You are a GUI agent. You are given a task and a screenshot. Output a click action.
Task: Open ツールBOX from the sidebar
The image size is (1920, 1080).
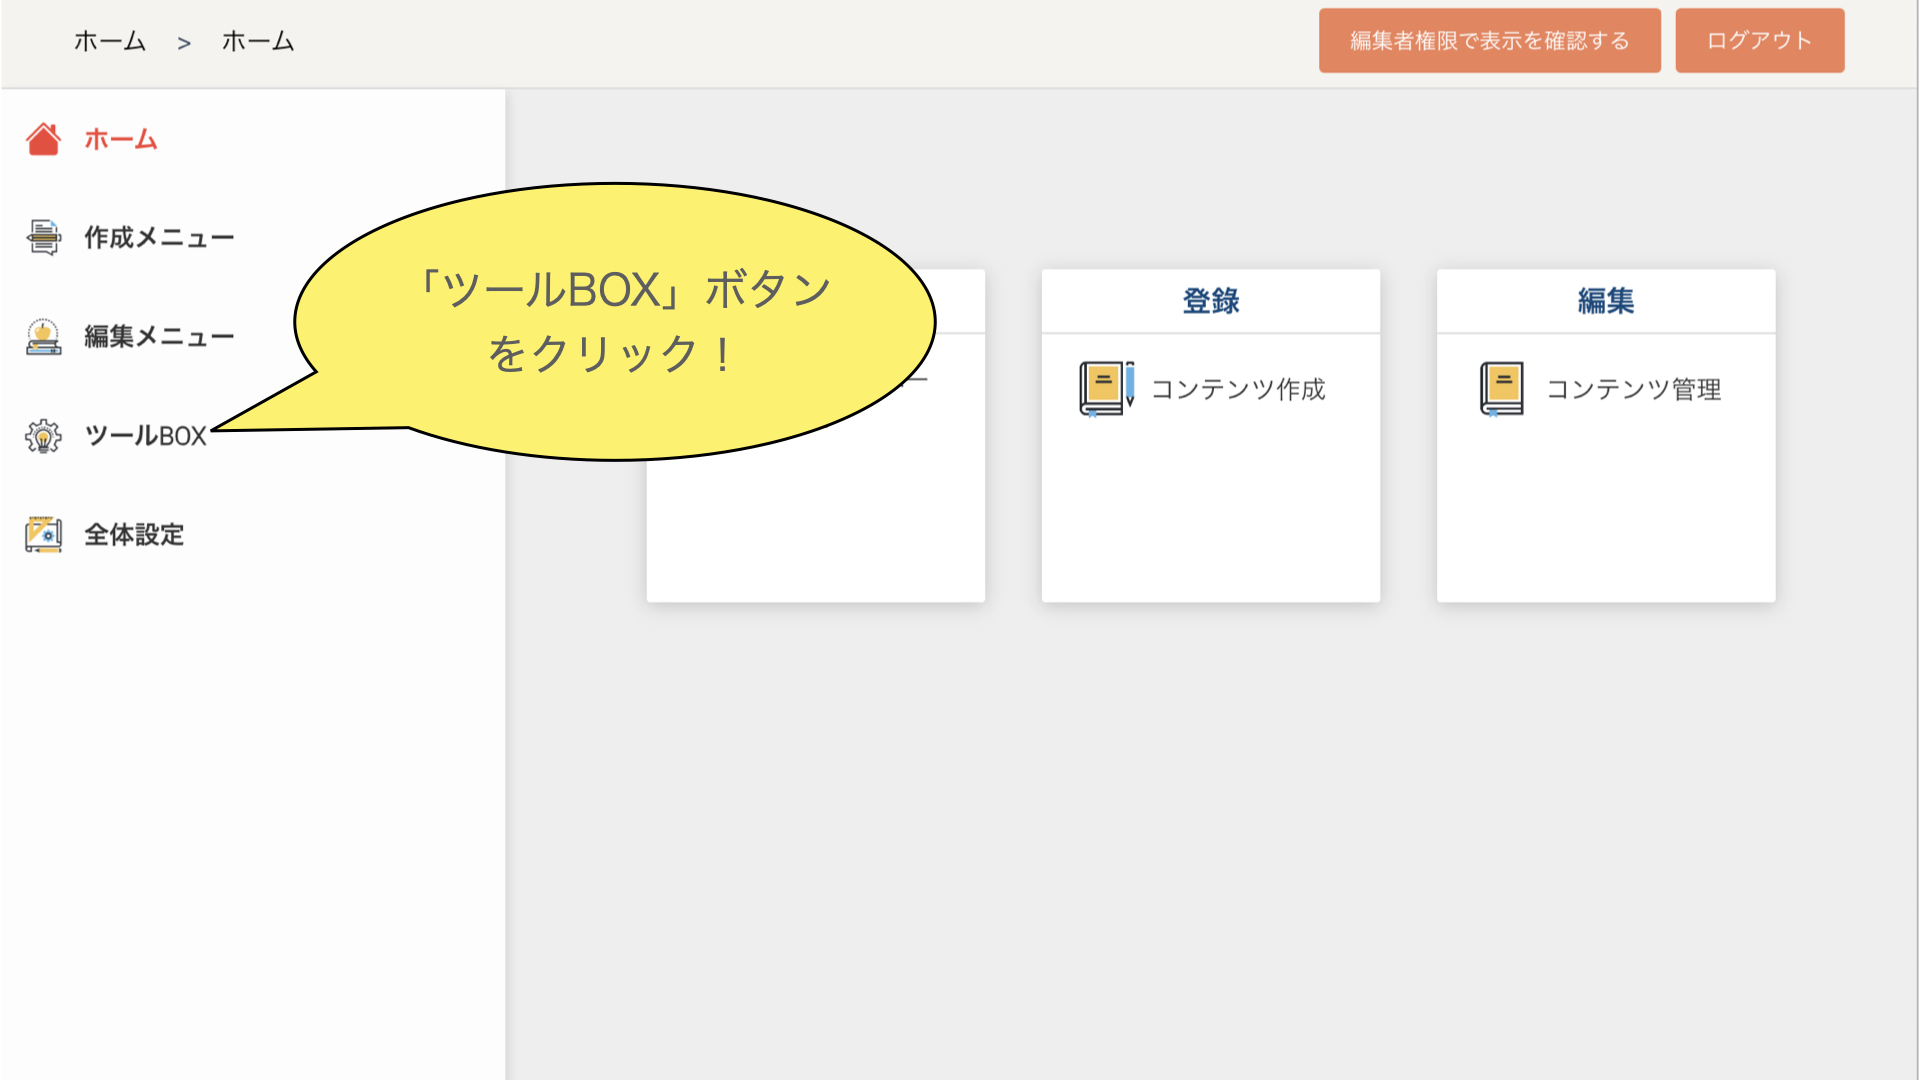[145, 436]
